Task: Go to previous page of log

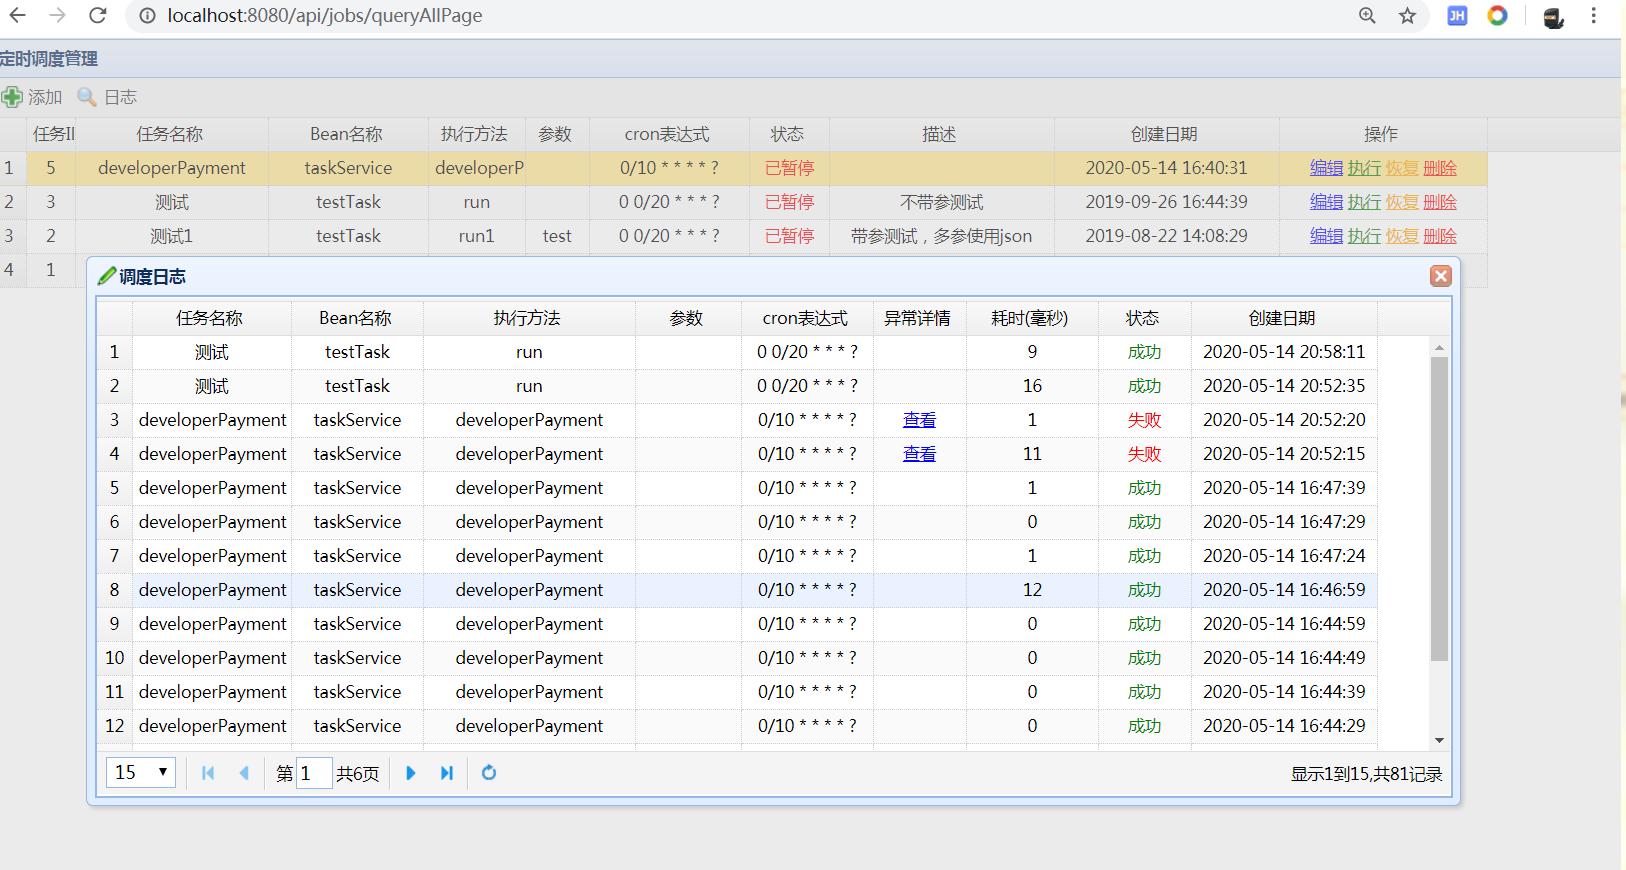Action: tap(244, 773)
